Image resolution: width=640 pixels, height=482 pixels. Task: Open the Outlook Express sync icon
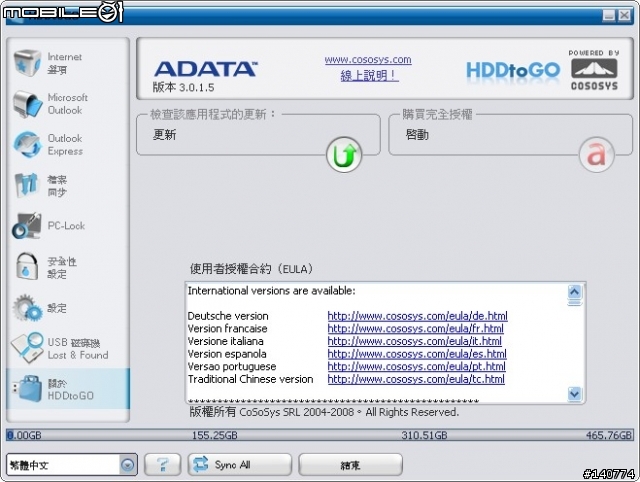[x=27, y=144]
